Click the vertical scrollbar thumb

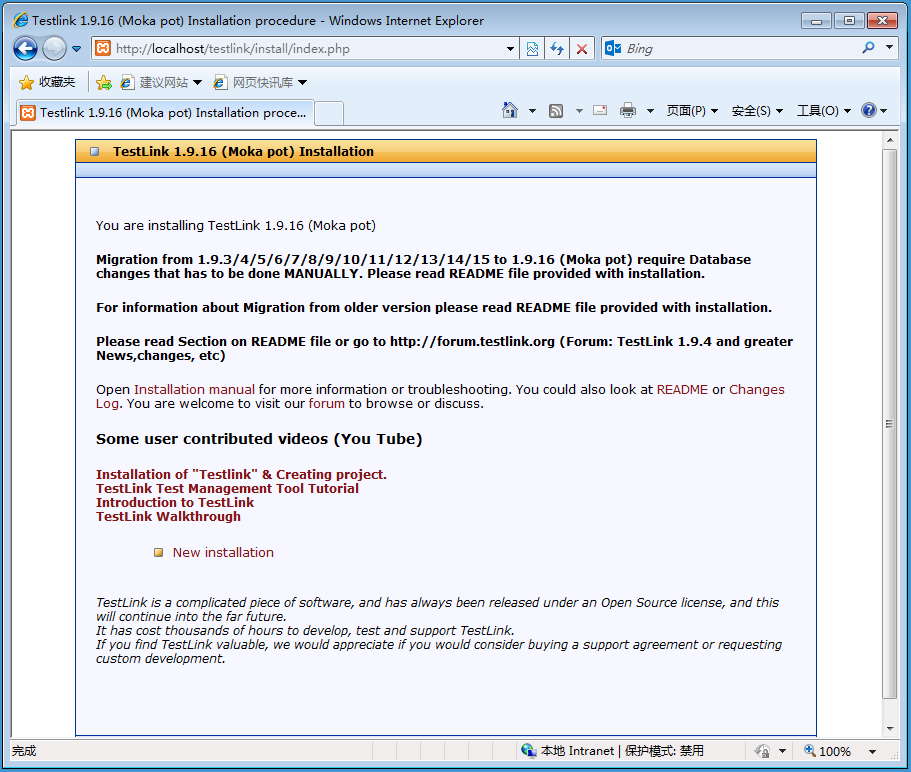tap(890, 424)
